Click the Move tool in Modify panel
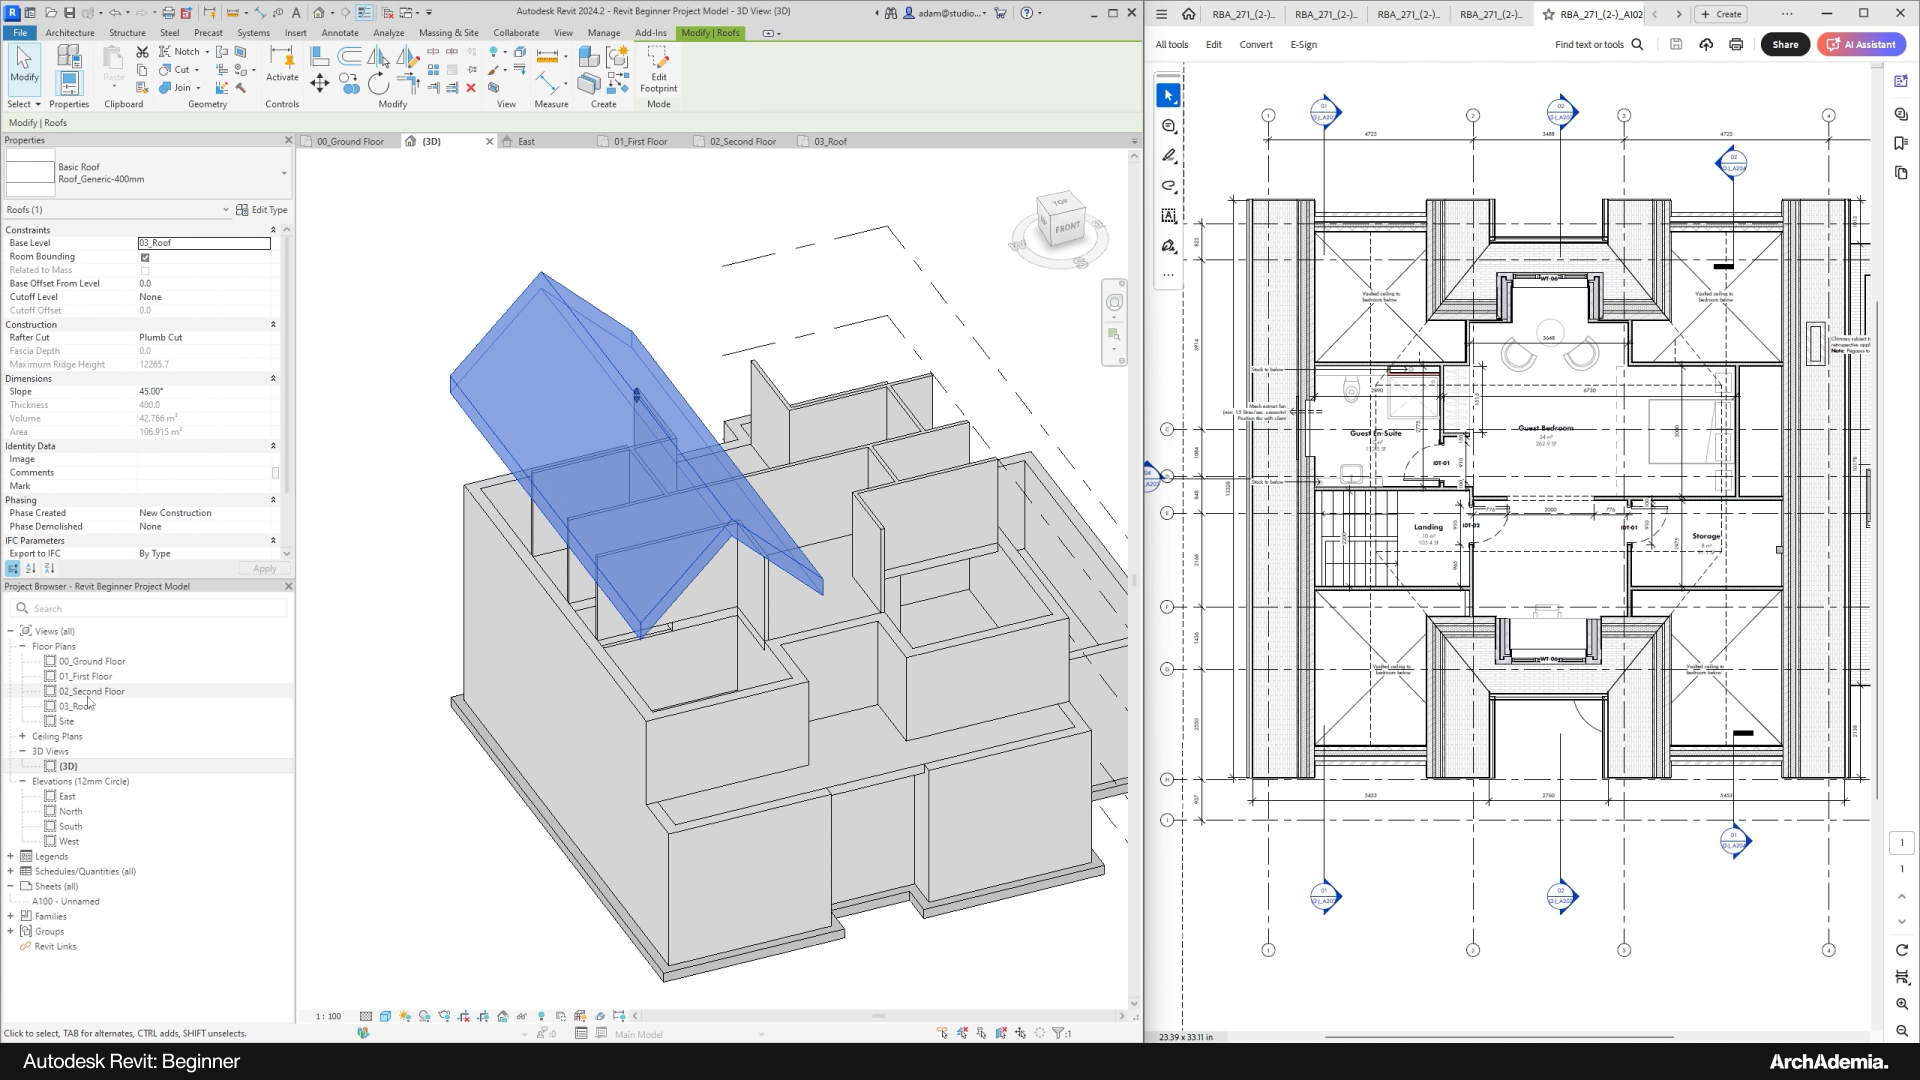Image resolution: width=1920 pixels, height=1080 pixels. (319, 84)
